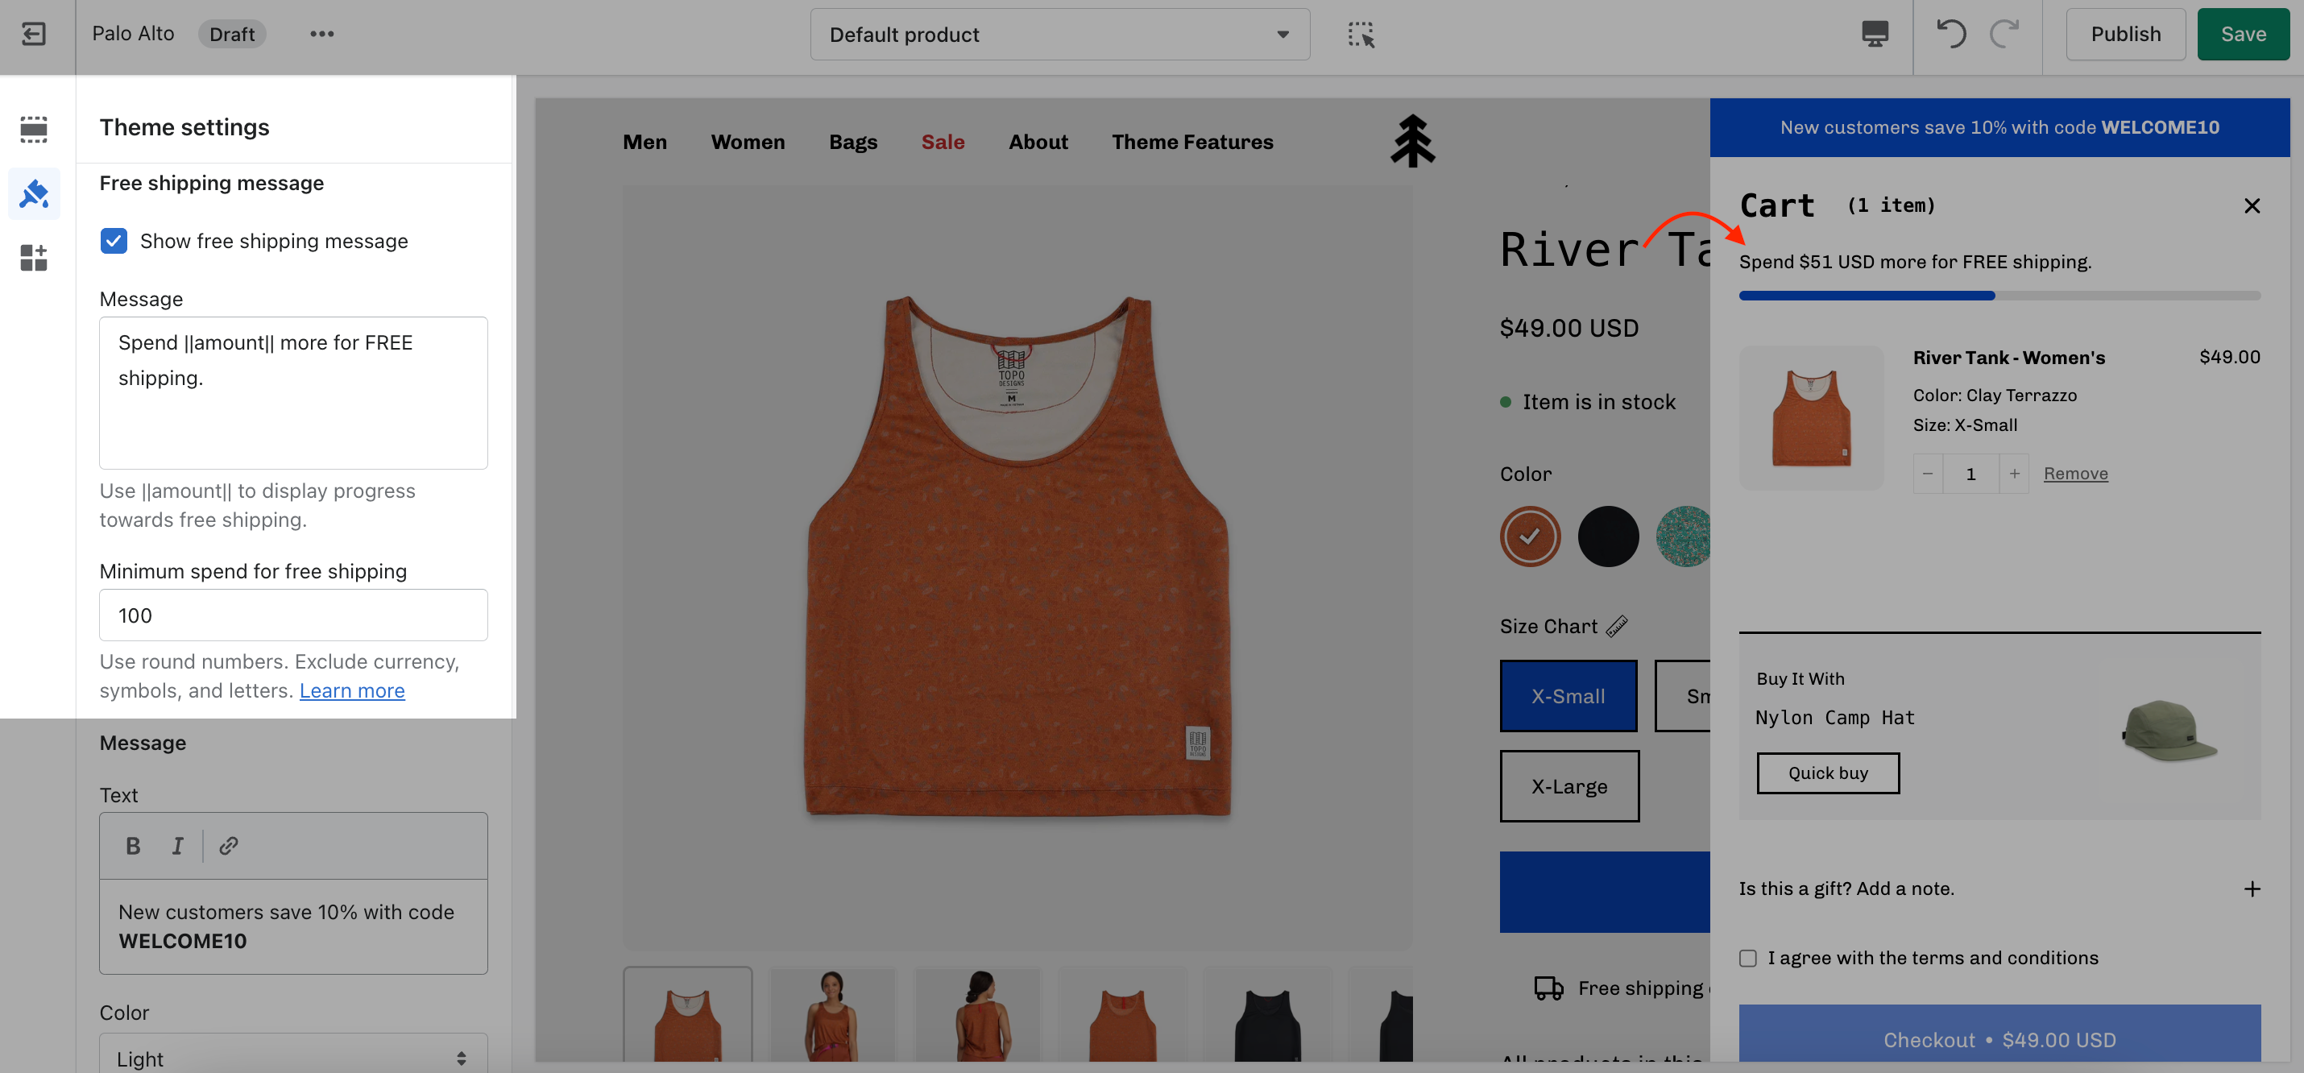Check the terms and conditions agreement
Image resolution: width=2304 pixels, height=1073 pixels.
(x=1748, y=958)
